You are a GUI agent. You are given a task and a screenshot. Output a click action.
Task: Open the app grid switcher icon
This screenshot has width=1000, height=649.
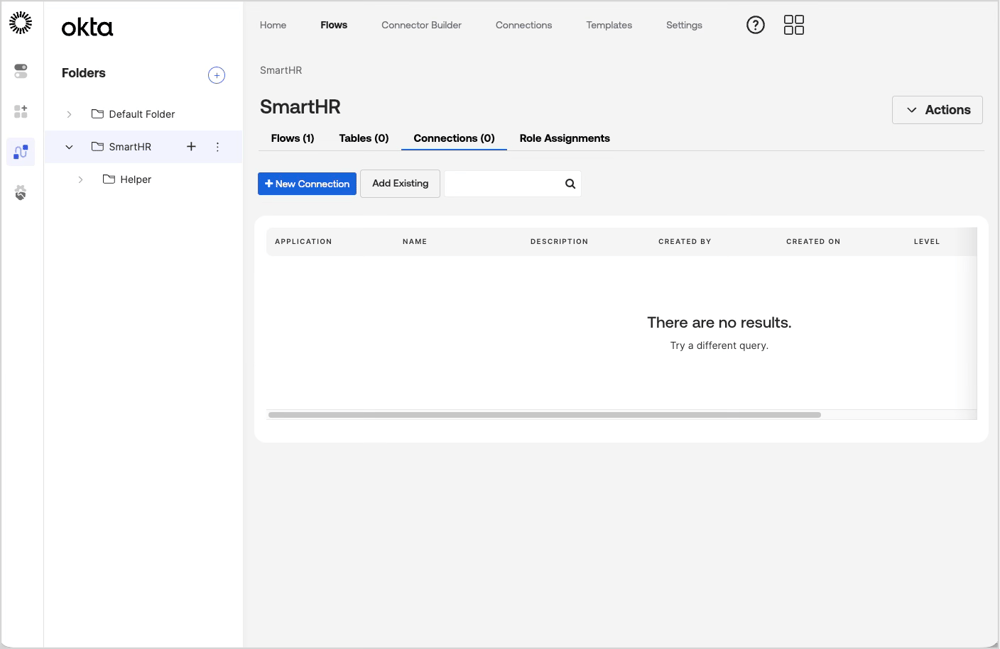click(794, 25)
